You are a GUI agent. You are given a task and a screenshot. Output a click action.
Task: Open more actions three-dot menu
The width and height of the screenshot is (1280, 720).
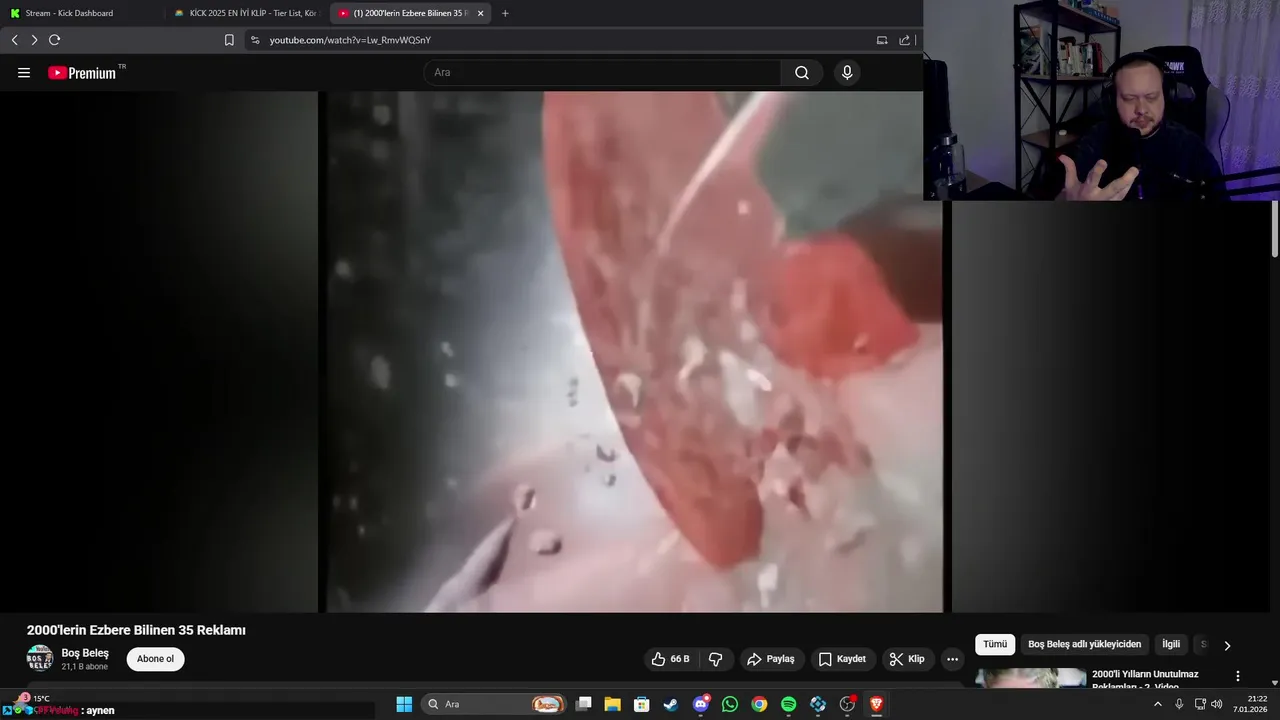coord(952,659)
